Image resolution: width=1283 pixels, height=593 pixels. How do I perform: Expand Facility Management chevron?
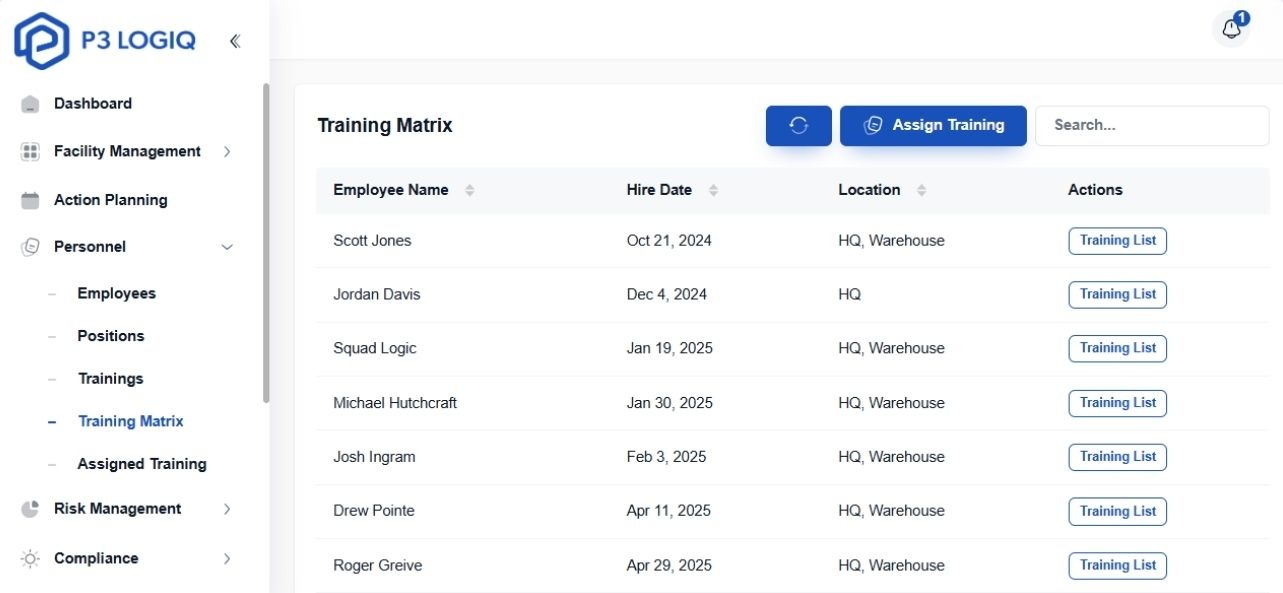[227, 152]
